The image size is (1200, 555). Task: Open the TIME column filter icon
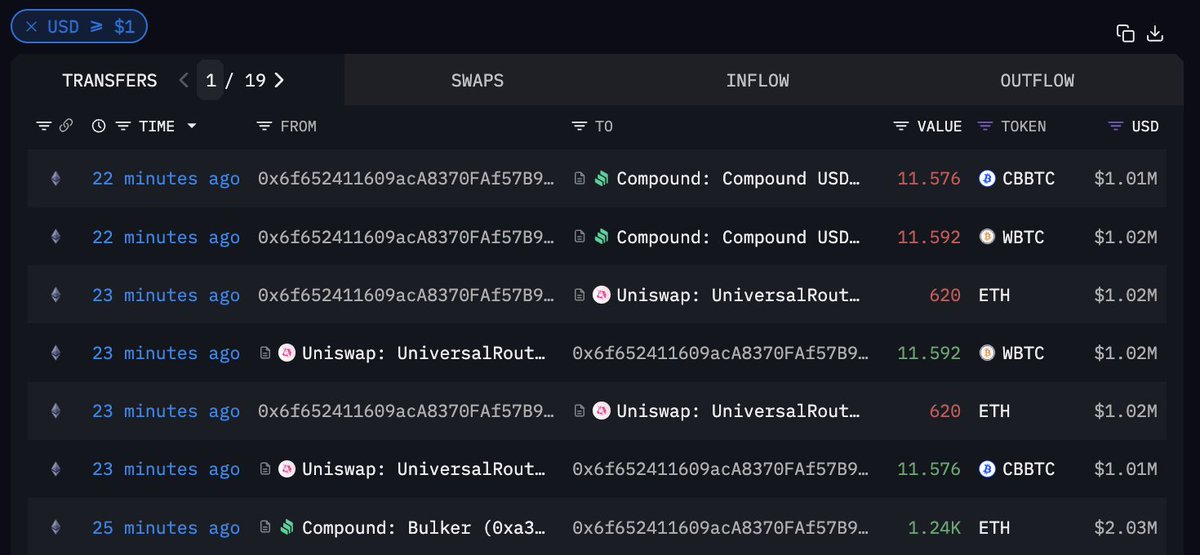tap(123, 126)
